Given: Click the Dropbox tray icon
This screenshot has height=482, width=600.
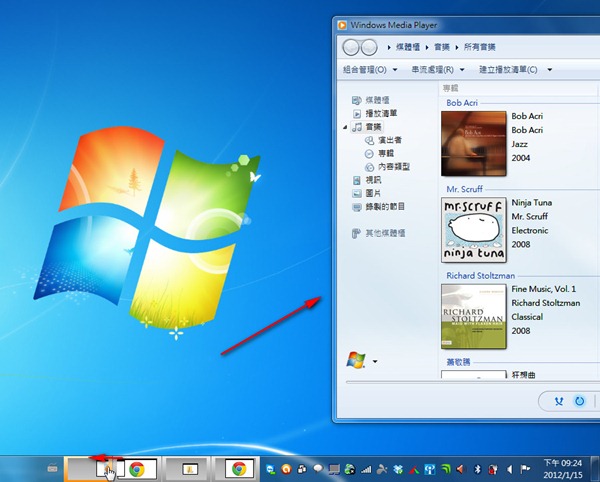Looking at the screenshot, I should click(398, 469).
